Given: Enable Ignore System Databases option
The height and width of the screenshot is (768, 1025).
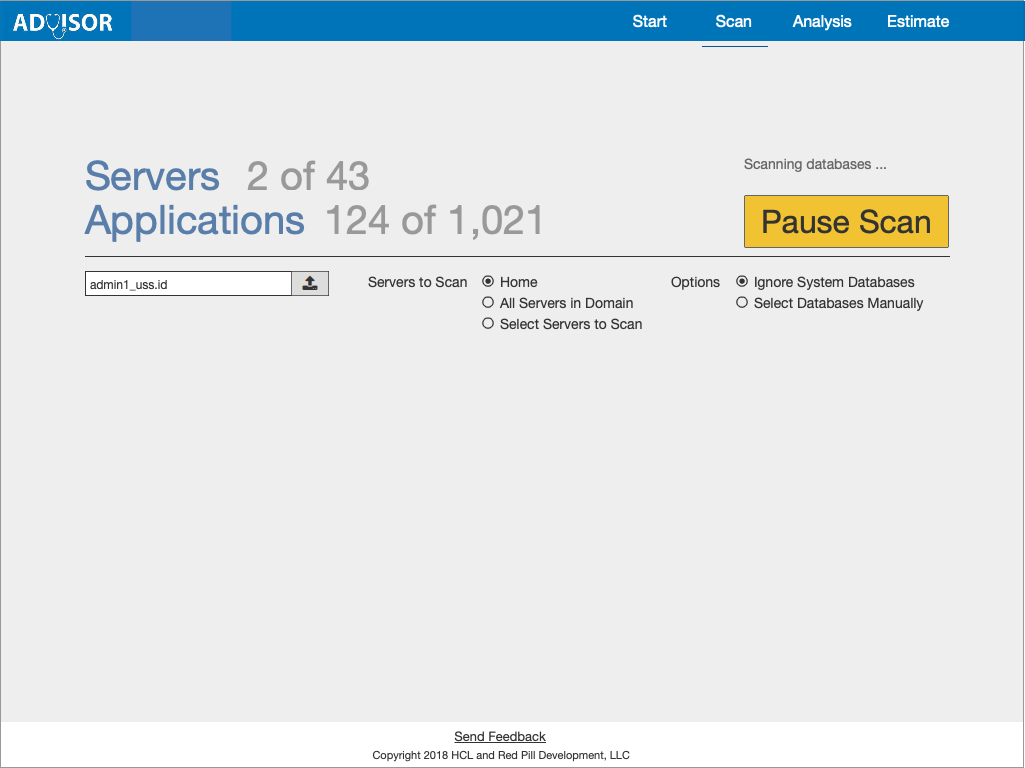Looking at the screenshot, I should point(742,282).
